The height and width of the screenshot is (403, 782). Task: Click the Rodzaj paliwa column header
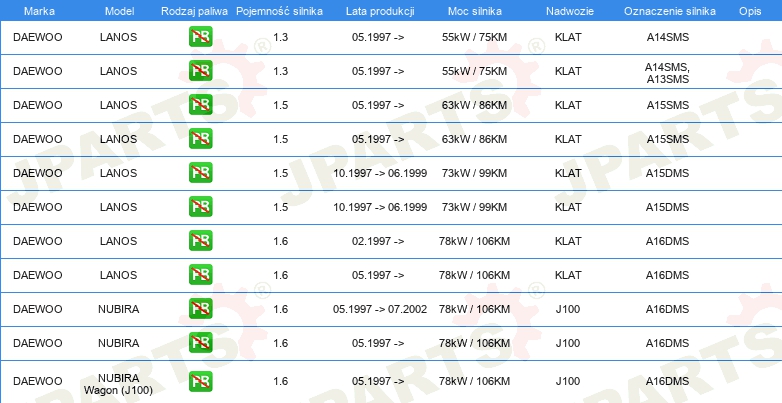click(x=194, y=11)
